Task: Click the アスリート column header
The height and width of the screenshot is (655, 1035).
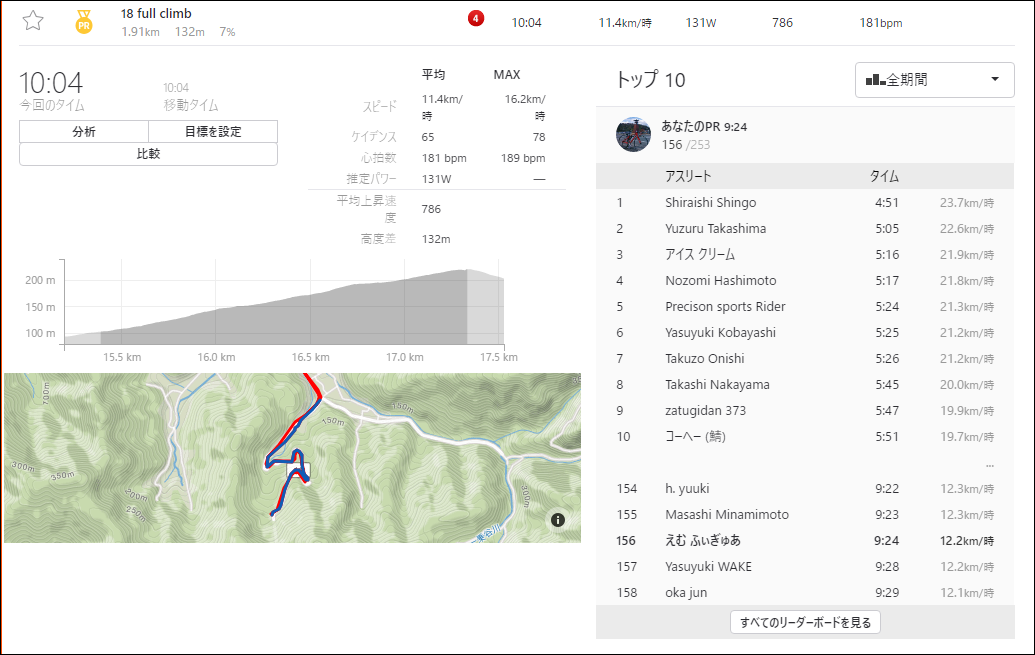Action: (688, 176)
